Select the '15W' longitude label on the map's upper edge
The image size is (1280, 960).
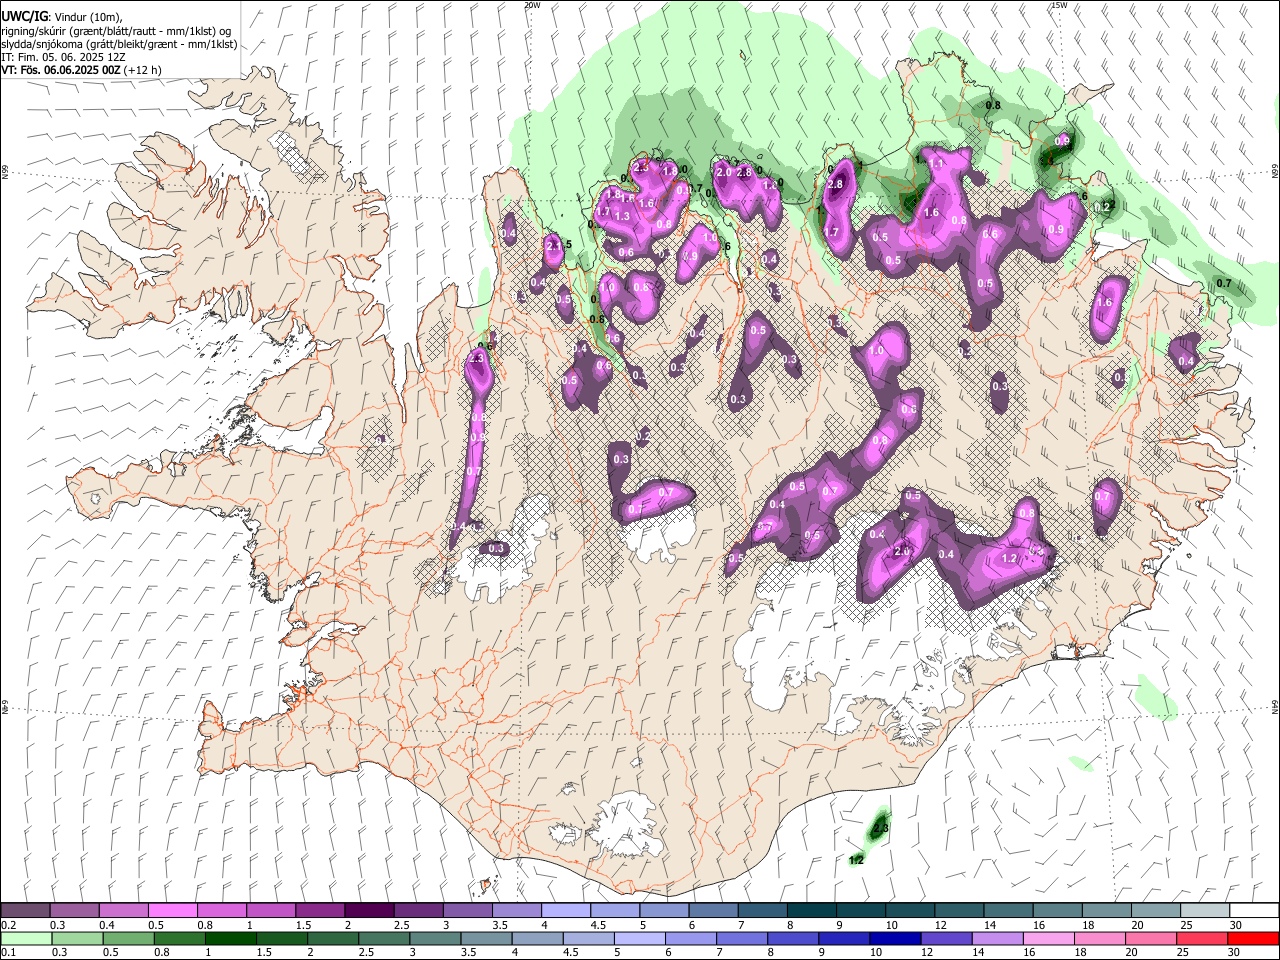coord(1059,5)
